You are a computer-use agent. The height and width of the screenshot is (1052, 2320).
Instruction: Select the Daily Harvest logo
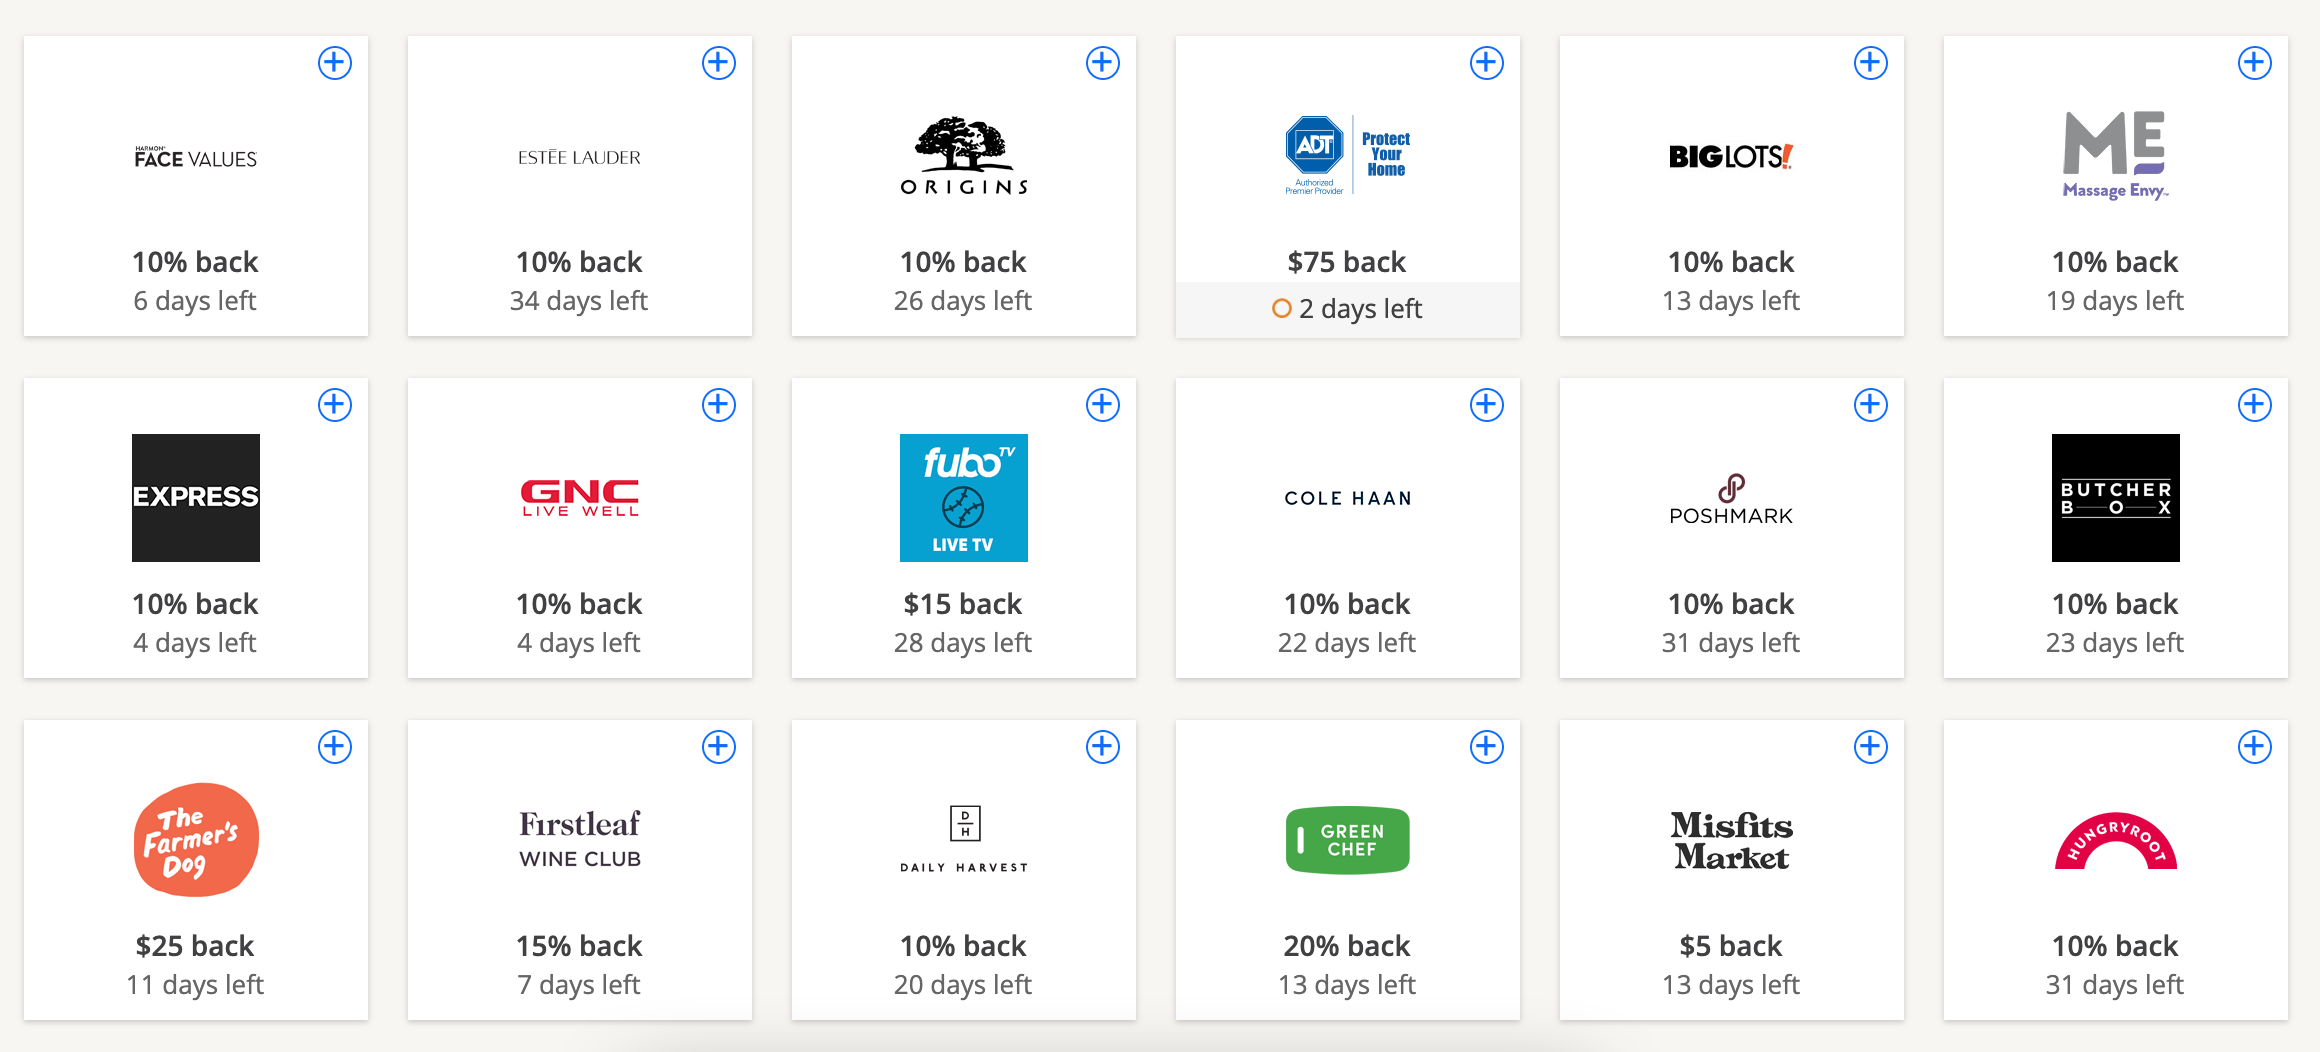964,839
